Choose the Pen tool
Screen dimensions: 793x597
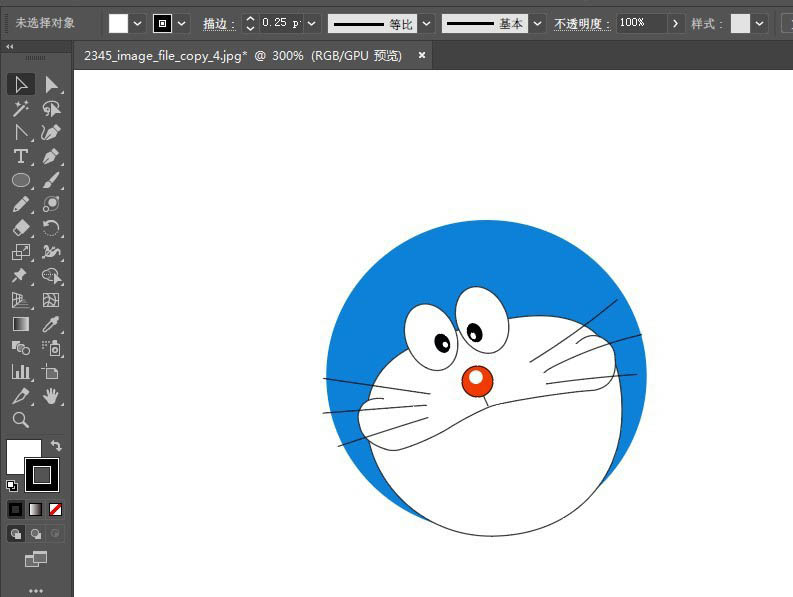(51, 156)
